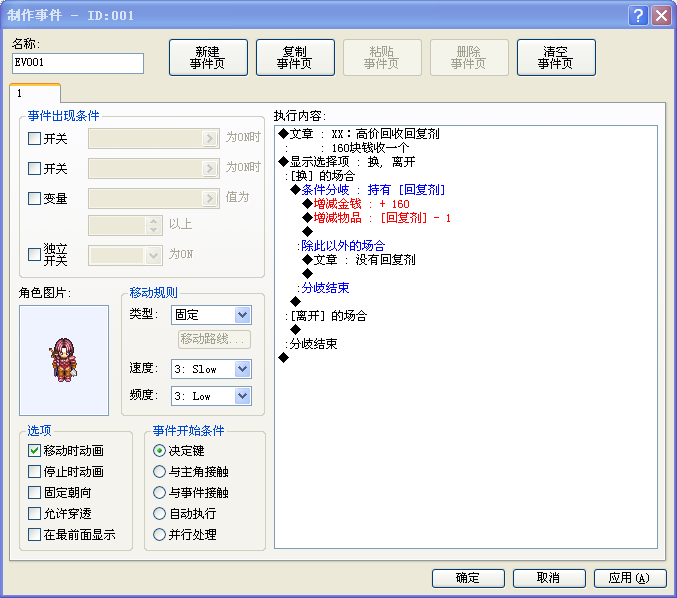Viewport: 677px width, 598px height.
Task: Click the 新建事件页 button
Action: [x=208, y=57]
